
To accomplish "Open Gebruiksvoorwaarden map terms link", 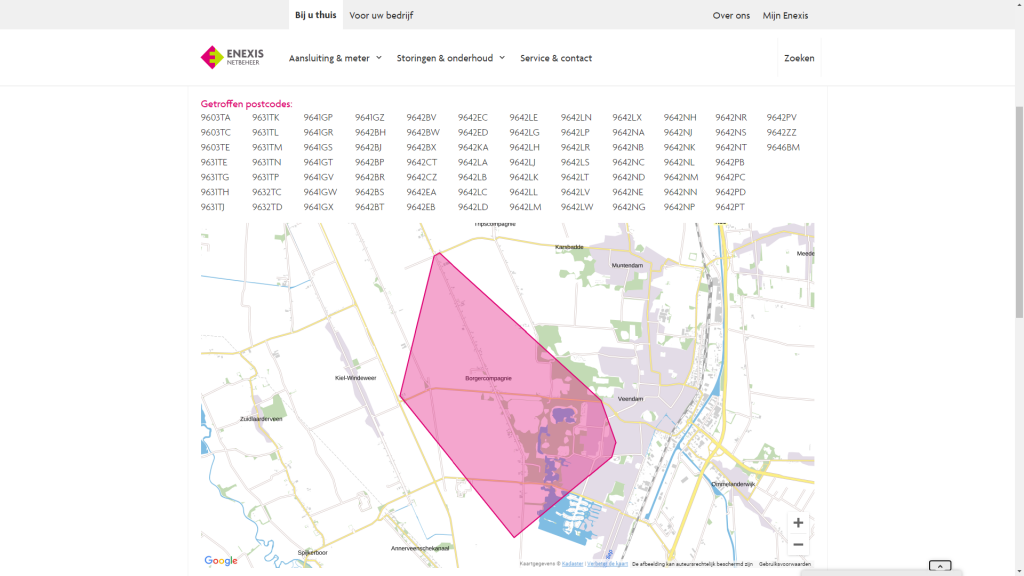I will 785,564.
